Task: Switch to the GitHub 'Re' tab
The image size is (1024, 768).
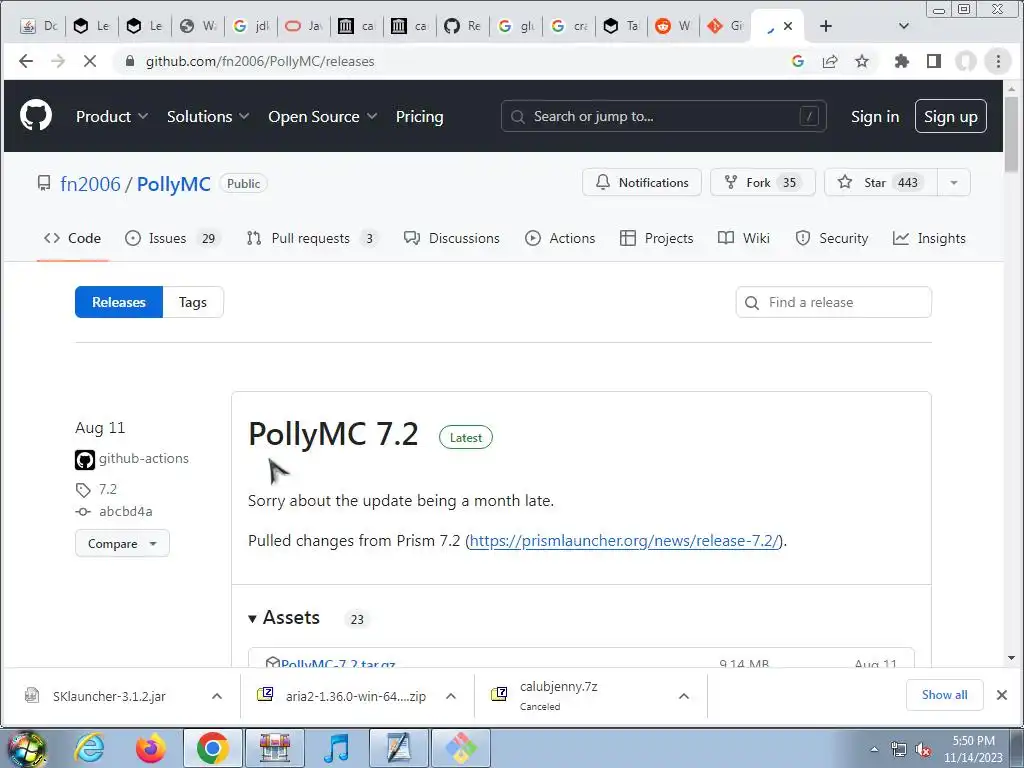Action: click(462, 26)
